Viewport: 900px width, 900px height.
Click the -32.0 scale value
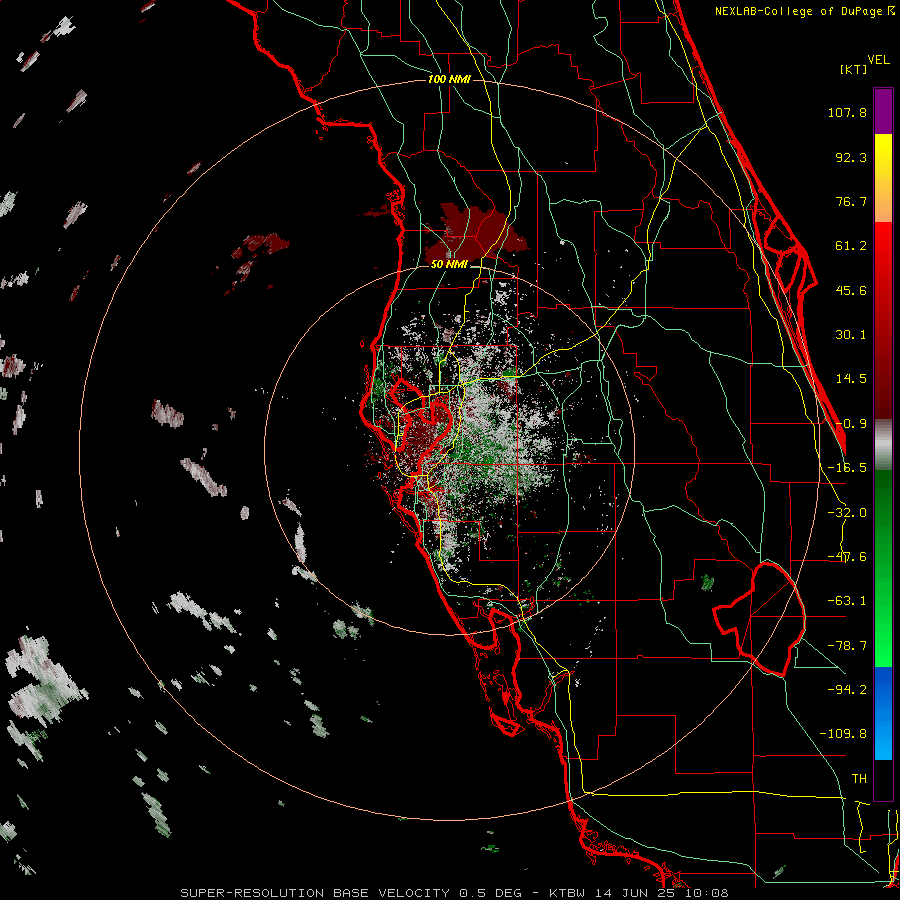pos(847,513)
